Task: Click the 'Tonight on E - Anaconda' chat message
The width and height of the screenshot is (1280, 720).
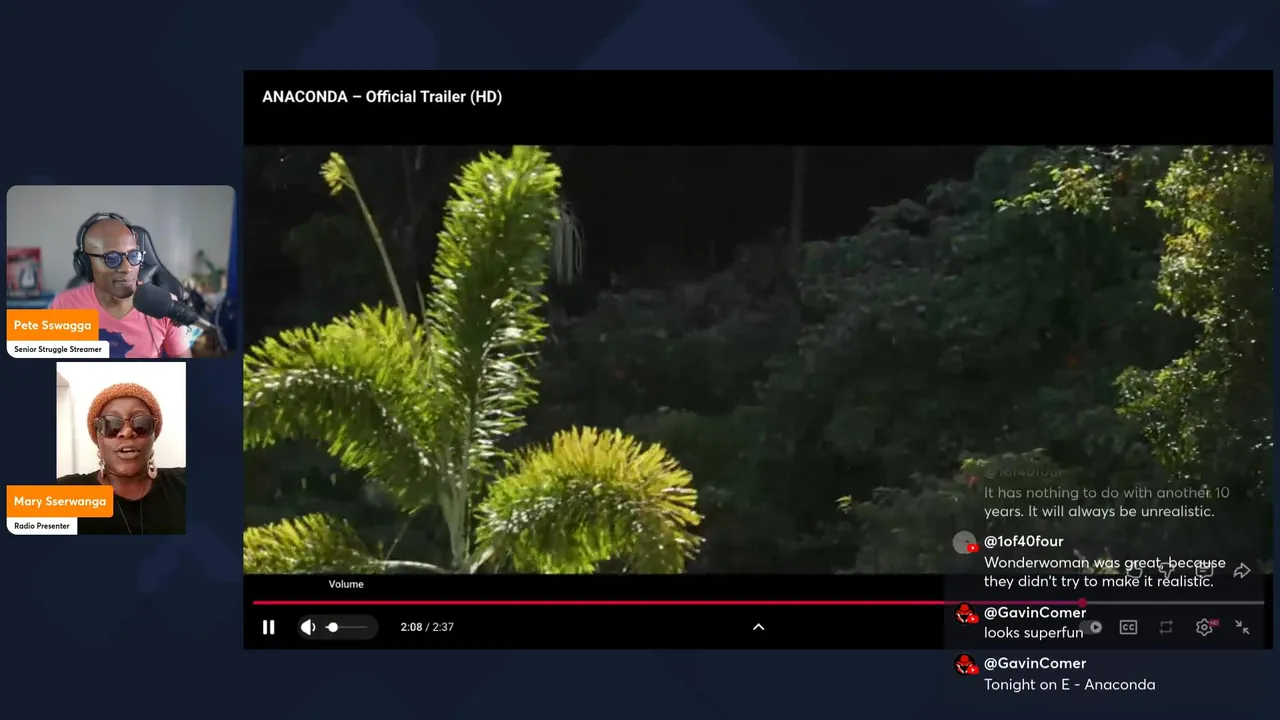Action: 1069,685
